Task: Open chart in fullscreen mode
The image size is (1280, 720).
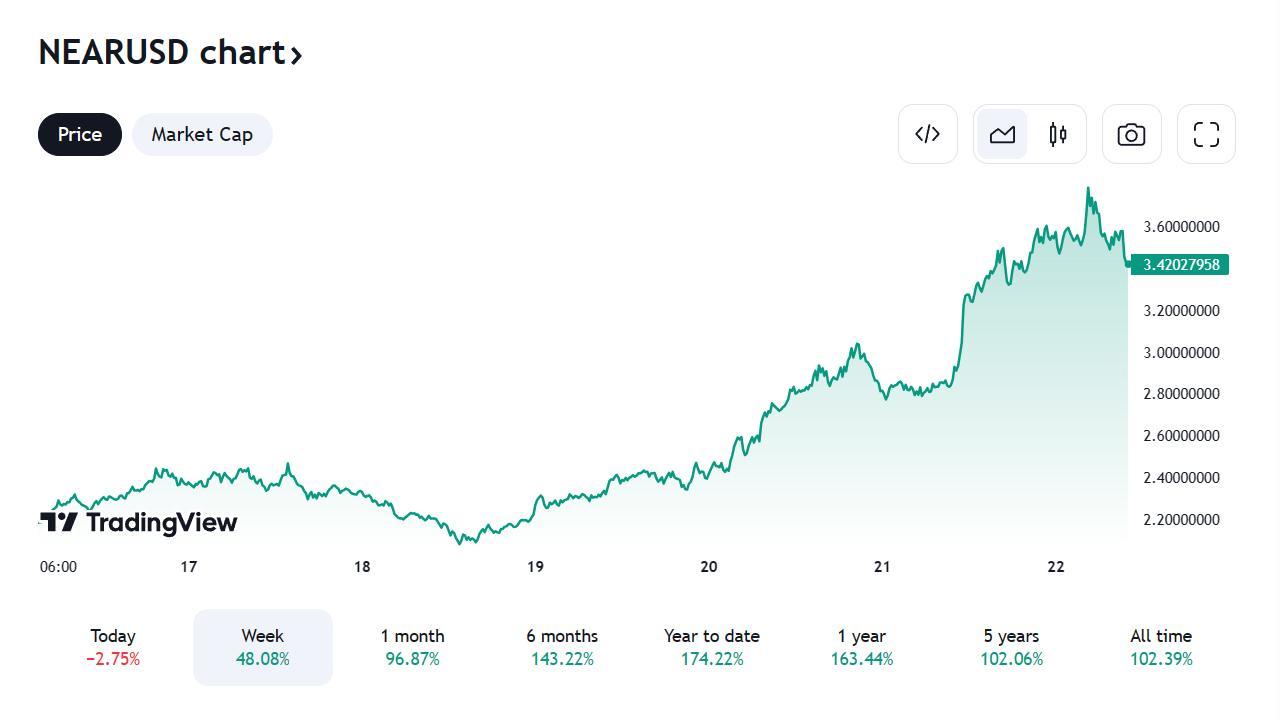Action: pyautogui.click(x=1206, y=134)
